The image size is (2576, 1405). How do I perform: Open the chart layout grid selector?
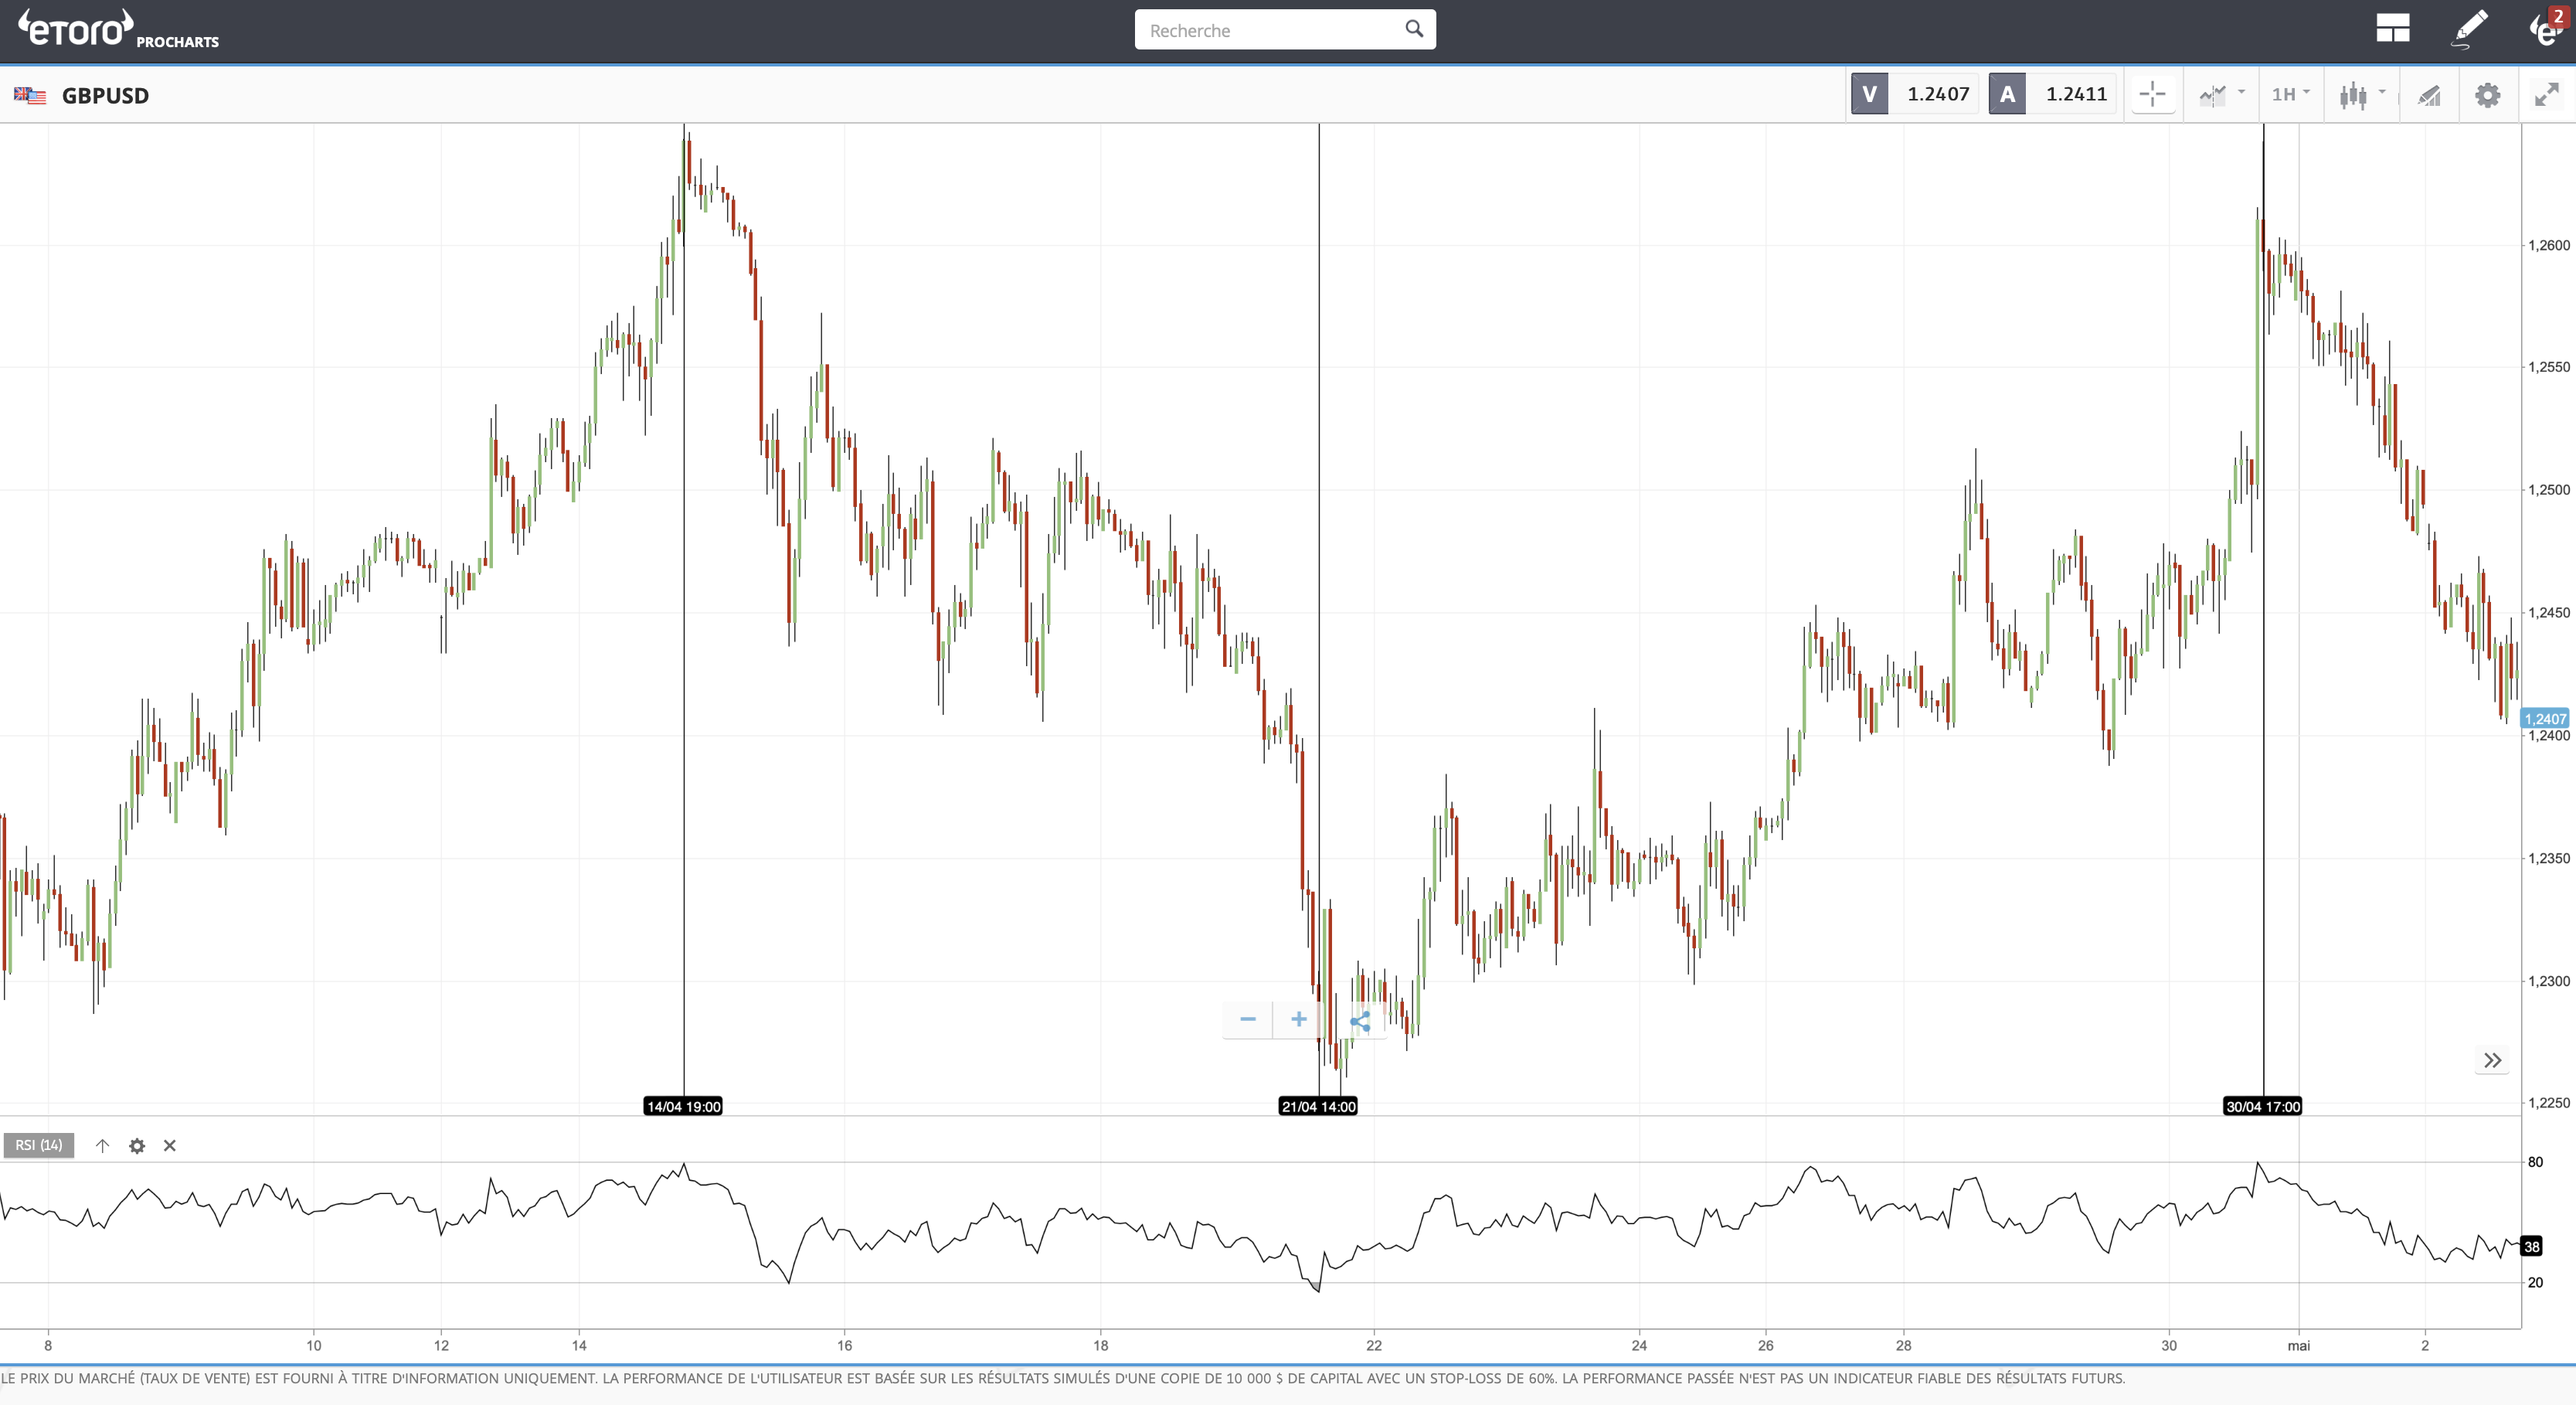(2392, 28)
